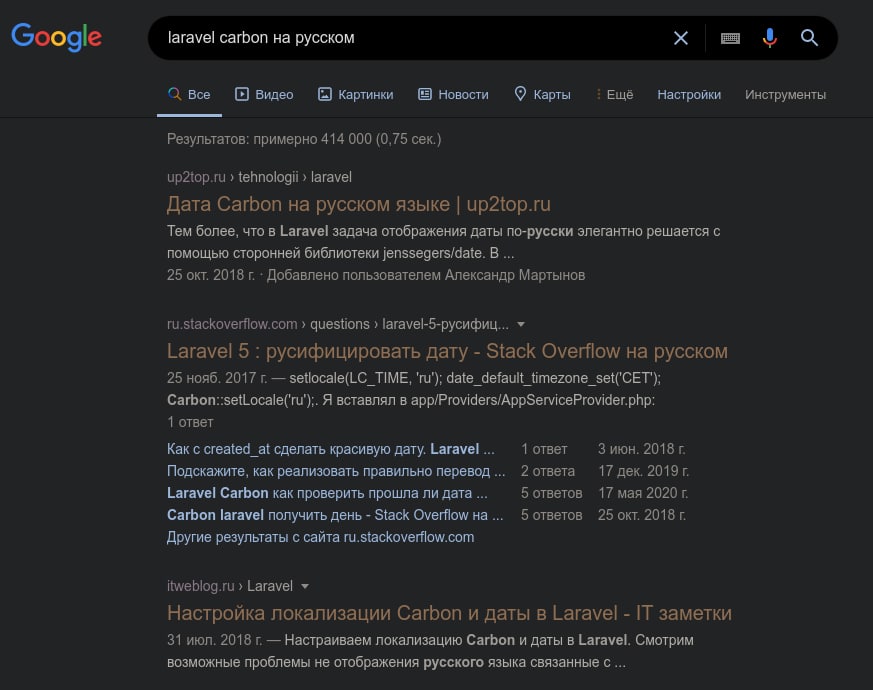The image size is (873, 690).
Task: Open the Карты tab
Action: 542,95
